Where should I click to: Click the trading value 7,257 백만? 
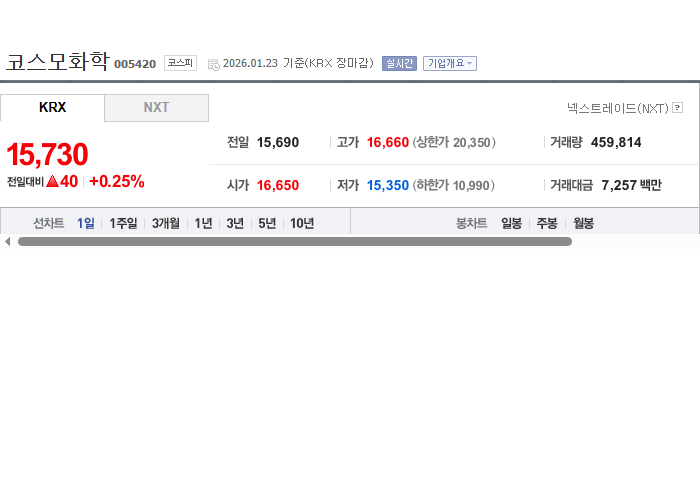coord(631,185)
